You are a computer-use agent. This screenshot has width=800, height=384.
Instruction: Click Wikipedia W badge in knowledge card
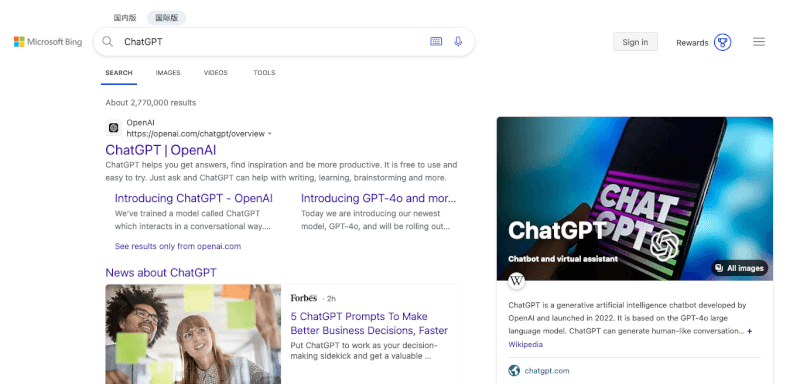[x=517, y=280]
